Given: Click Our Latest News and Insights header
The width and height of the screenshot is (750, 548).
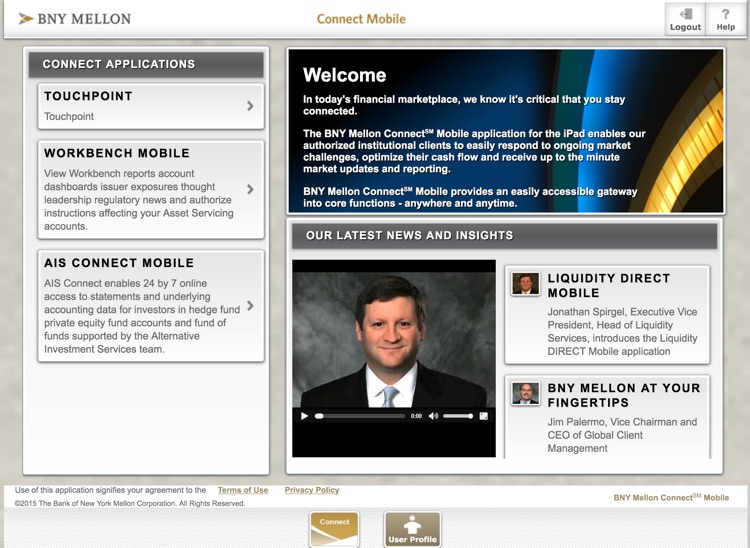Looking at the screenshot, I should [x=505, y=236].
